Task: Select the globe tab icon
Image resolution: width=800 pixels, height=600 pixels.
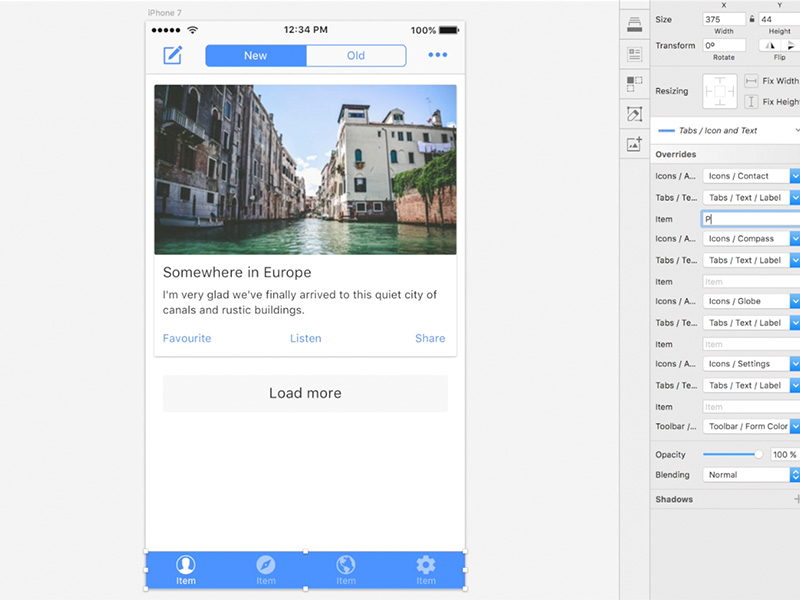Action: point(345,565)
